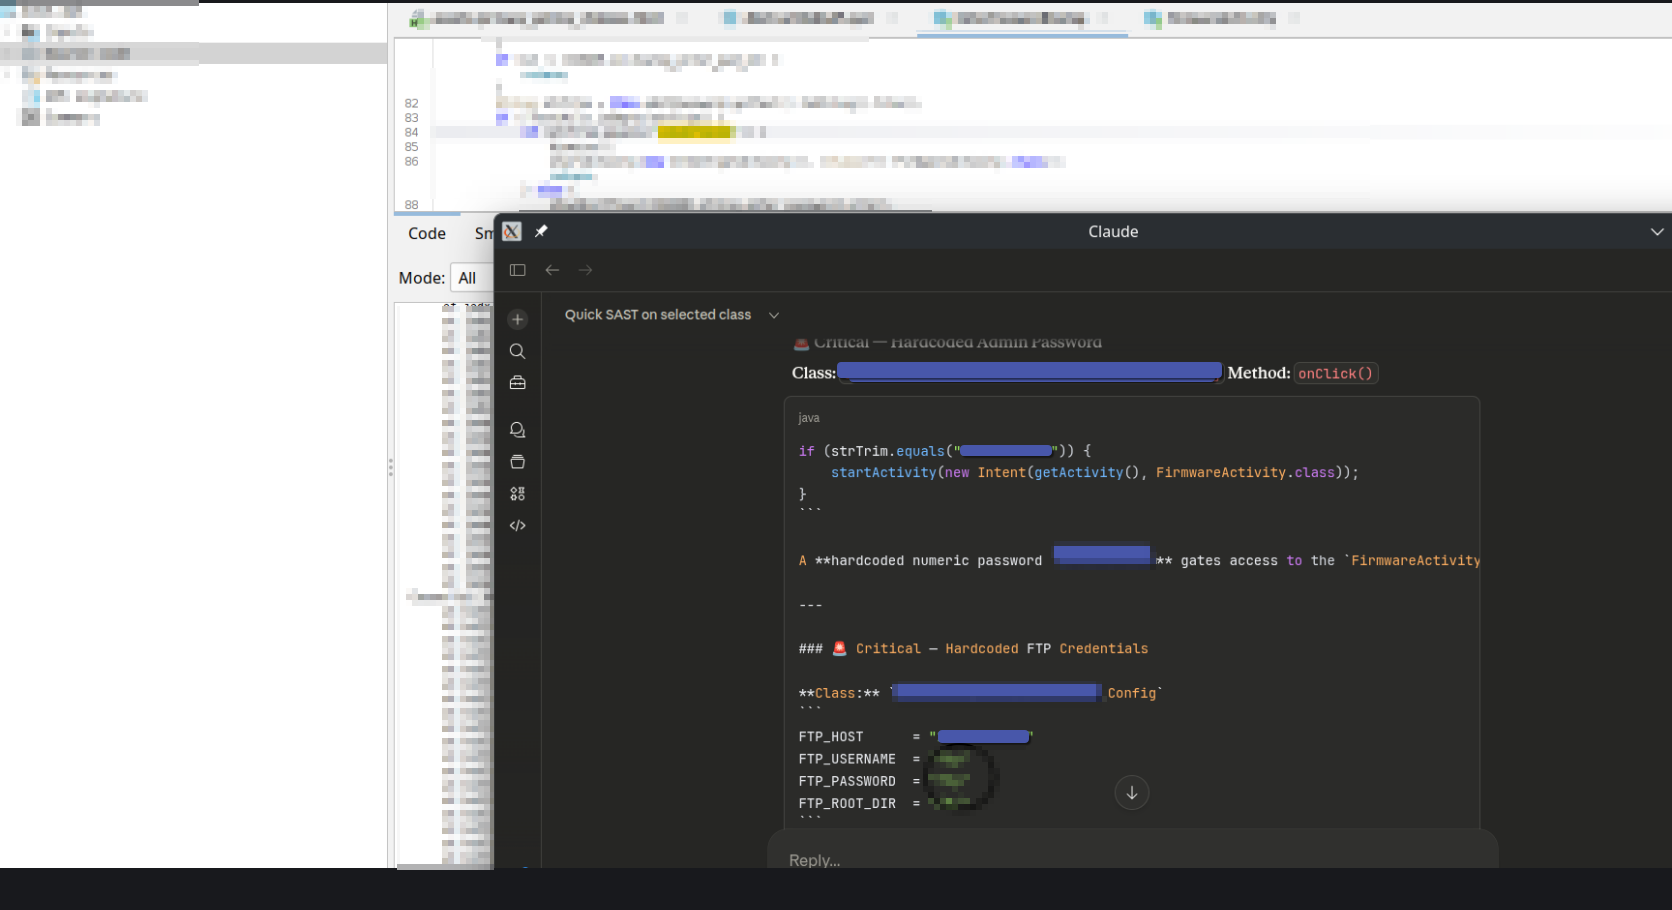The image size is (1672, 910).
Task: Start a new chat with plus icon
Action: (517, 319)
